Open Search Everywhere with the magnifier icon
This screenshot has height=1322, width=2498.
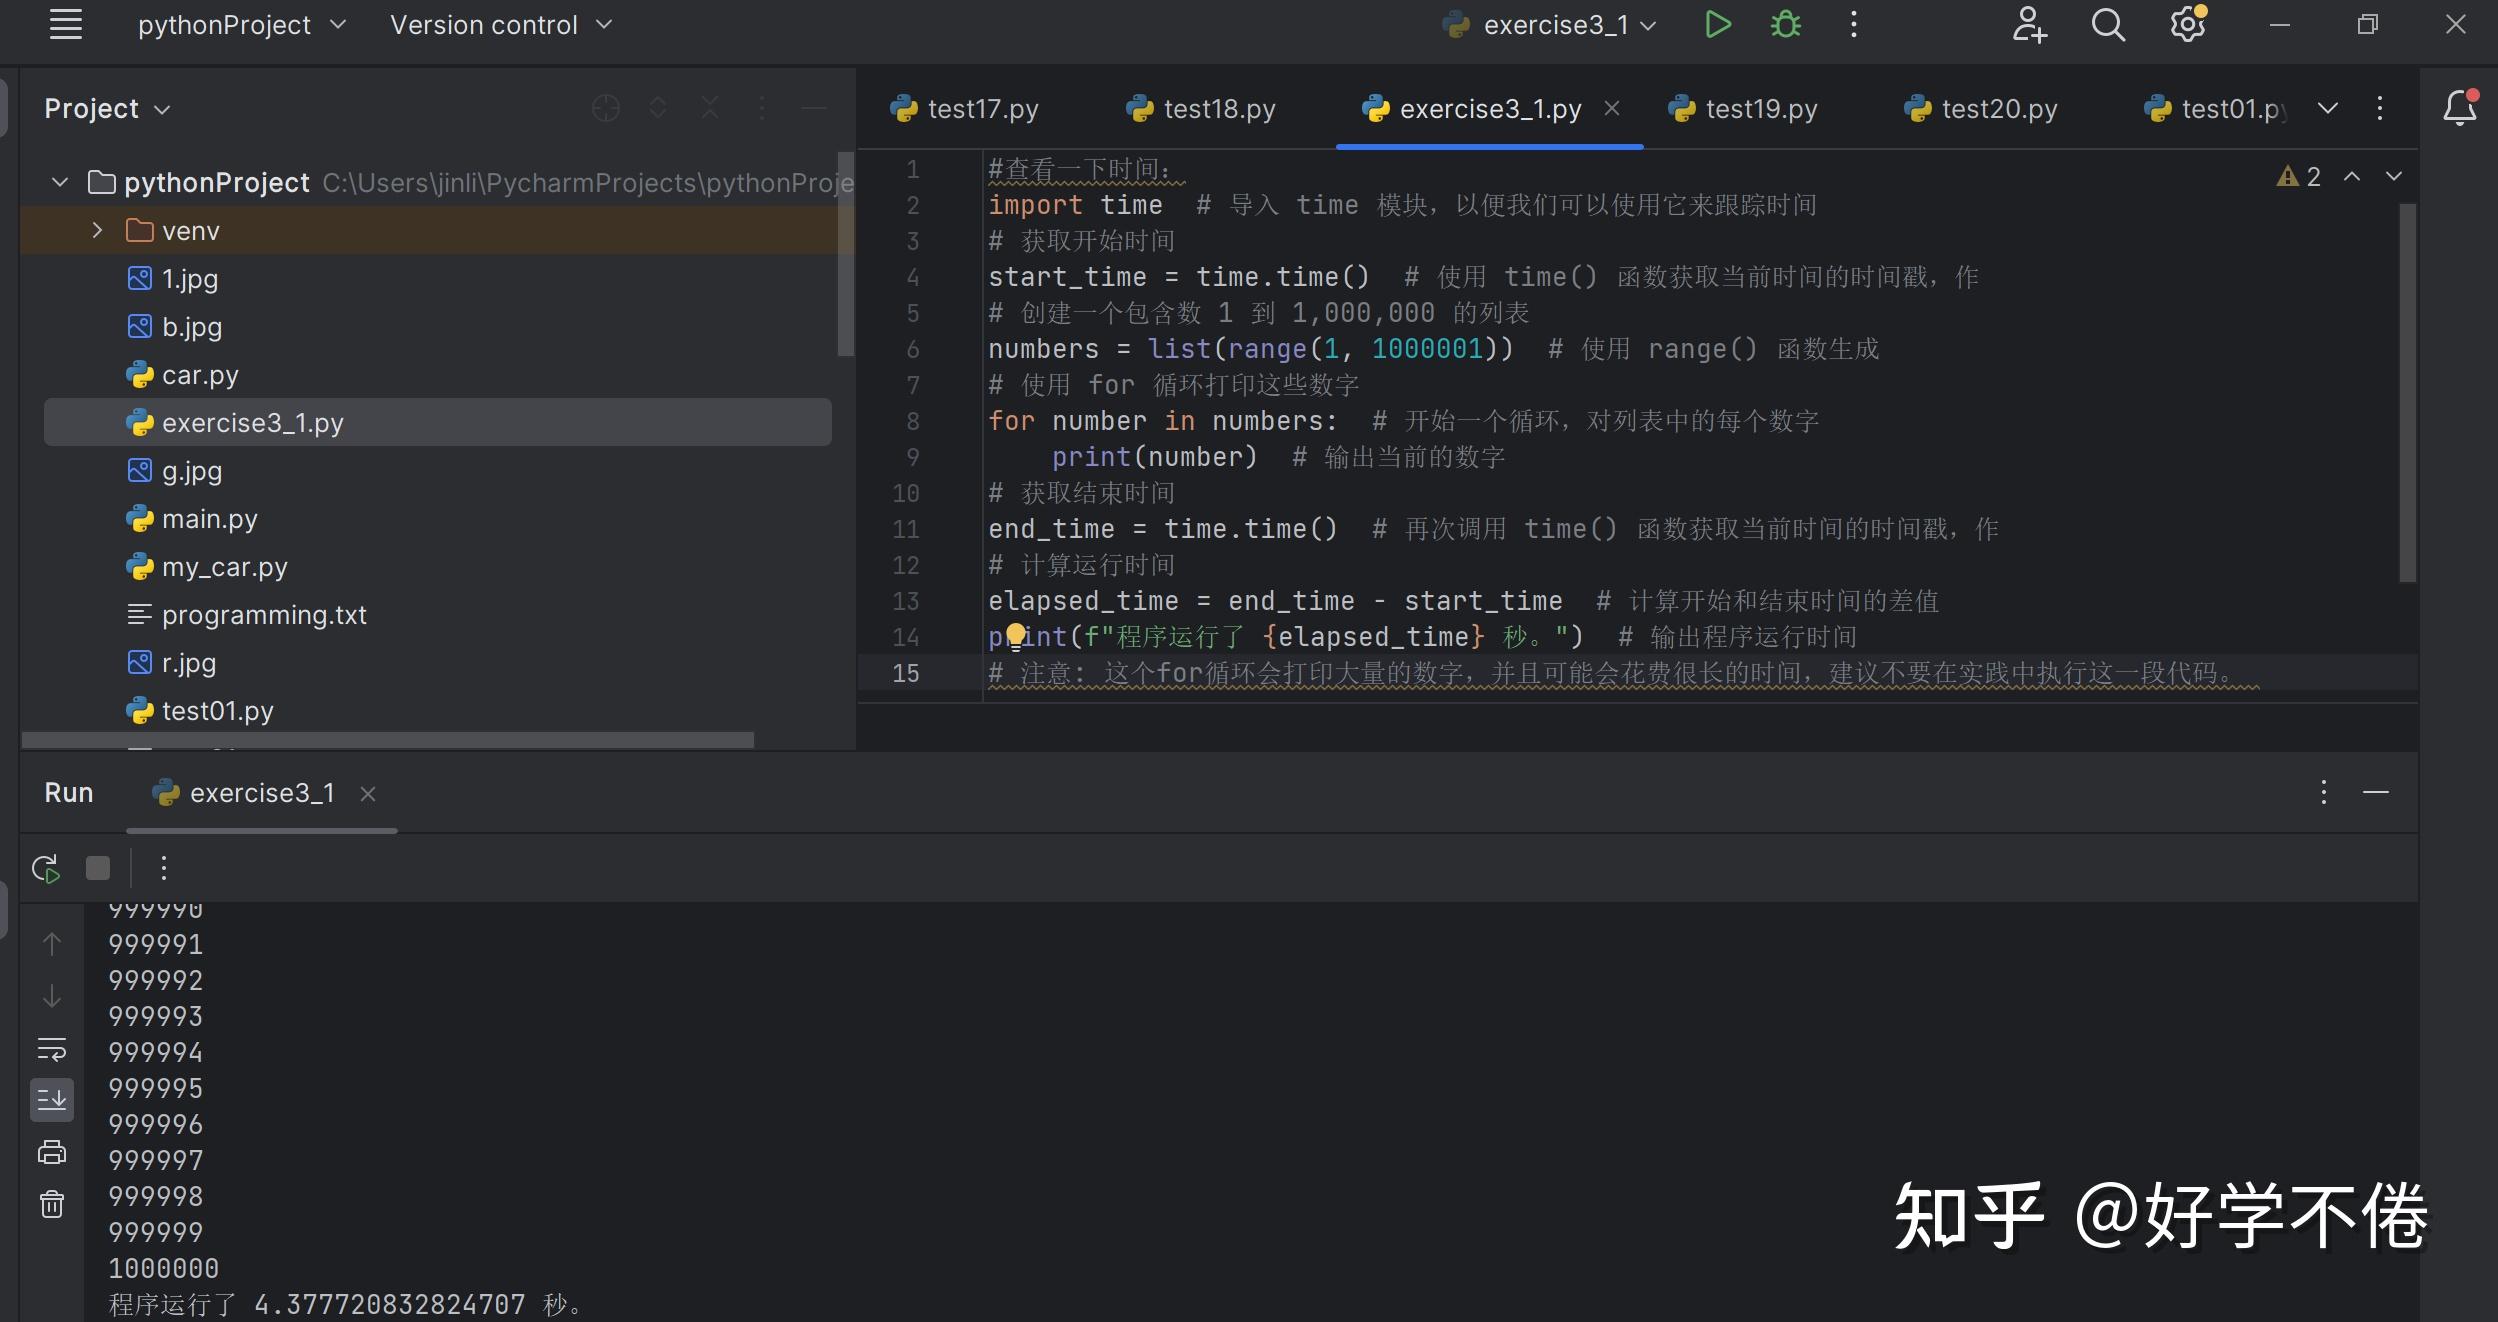[x=2108, y=24]
